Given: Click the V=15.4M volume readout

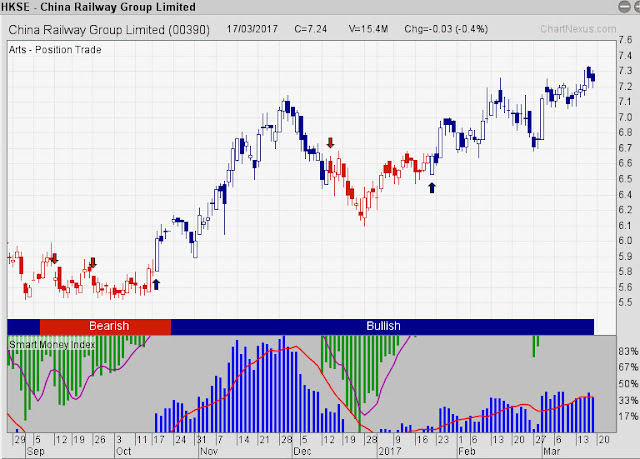Looking at the screenshot, I should click(x=368, y=29).
